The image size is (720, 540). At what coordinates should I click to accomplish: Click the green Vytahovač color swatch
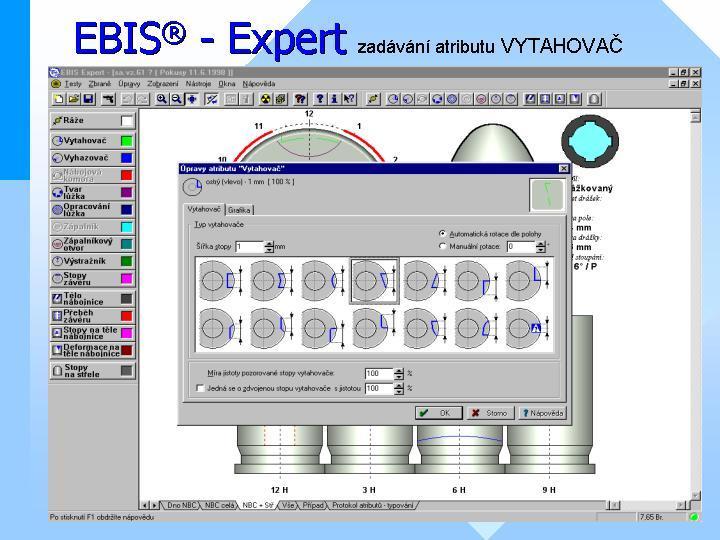coord(126,141)
